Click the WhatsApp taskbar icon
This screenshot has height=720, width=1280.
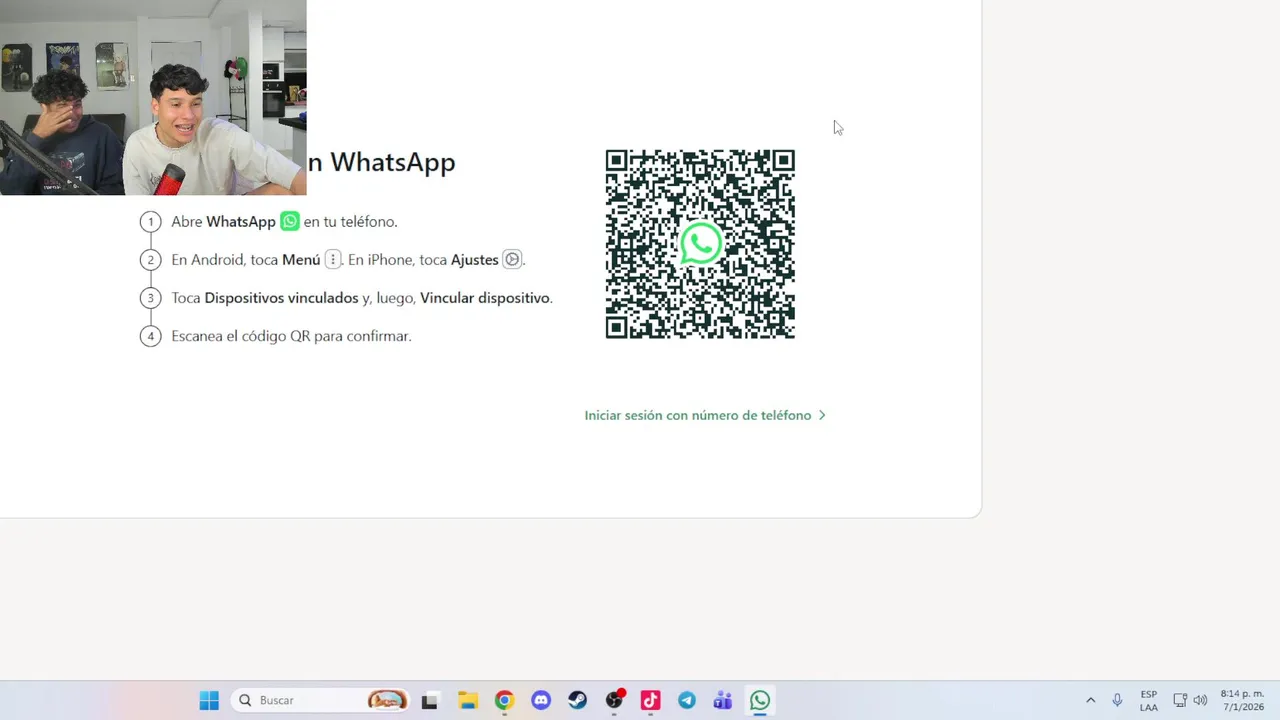pos(760,700)
